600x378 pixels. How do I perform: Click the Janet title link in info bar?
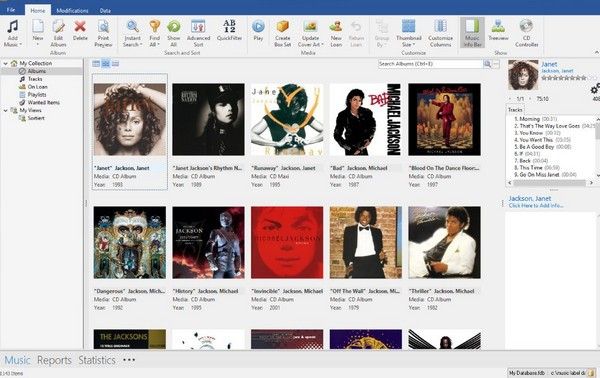(549, 64)
